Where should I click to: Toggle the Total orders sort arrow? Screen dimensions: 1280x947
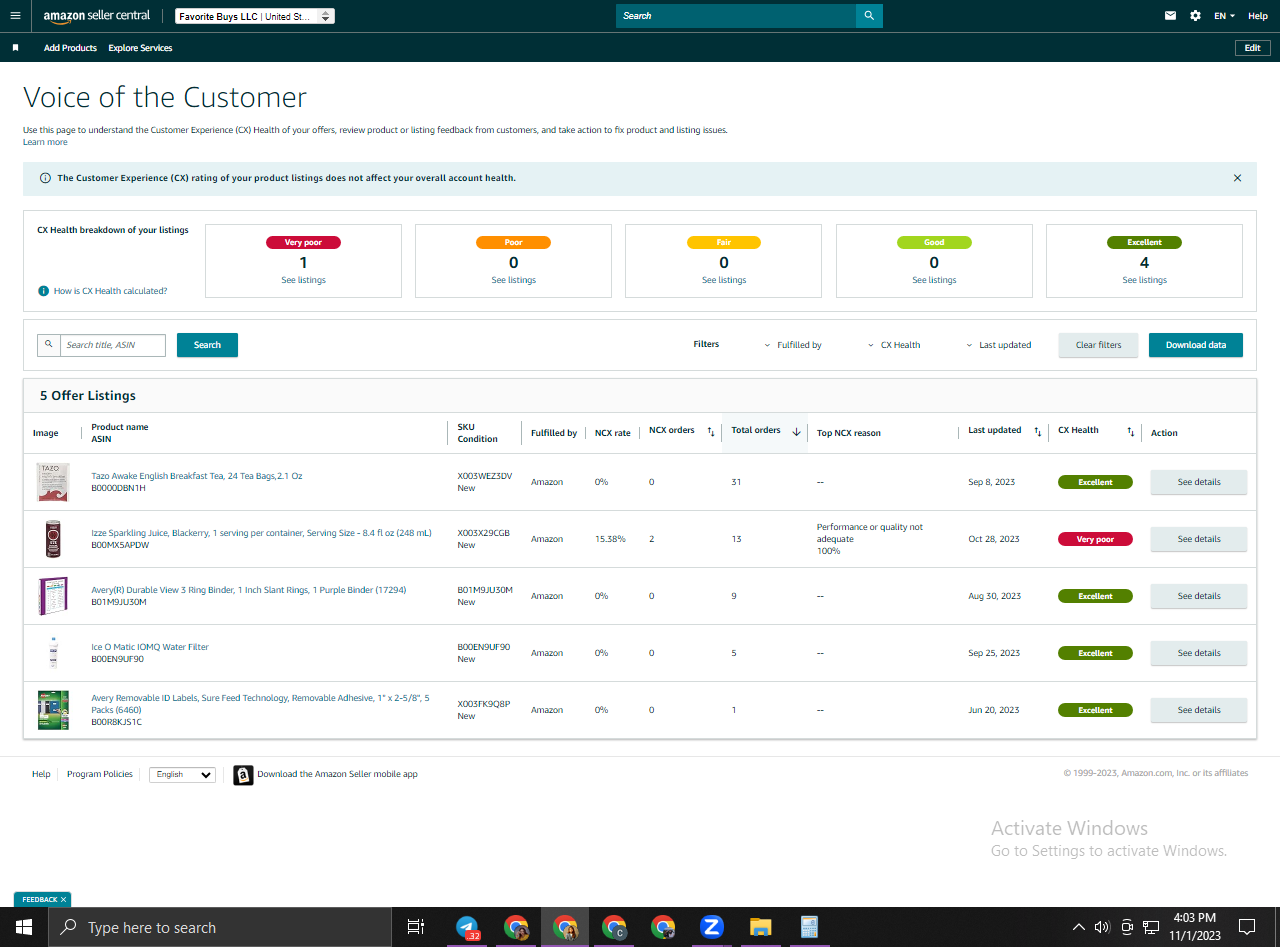coord(797,432)
